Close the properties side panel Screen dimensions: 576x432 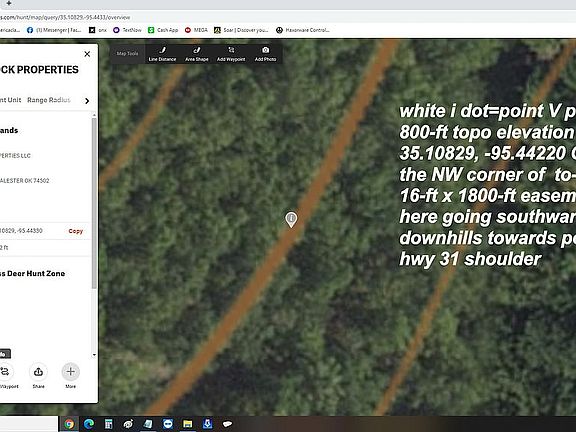pos(87,54)
